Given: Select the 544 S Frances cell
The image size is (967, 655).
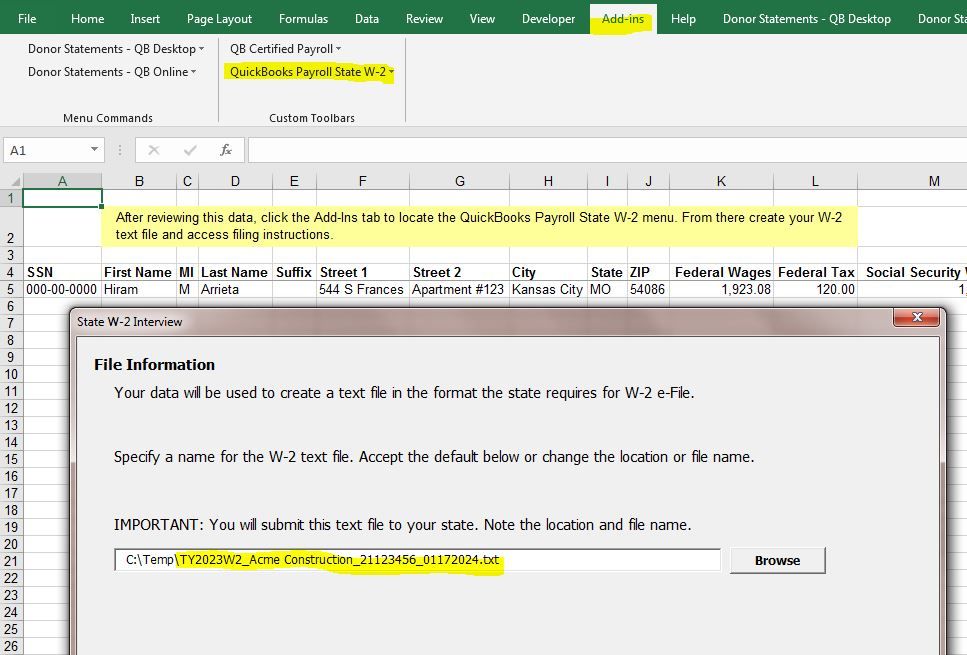Looking at the screenshot, I should 363,289.
